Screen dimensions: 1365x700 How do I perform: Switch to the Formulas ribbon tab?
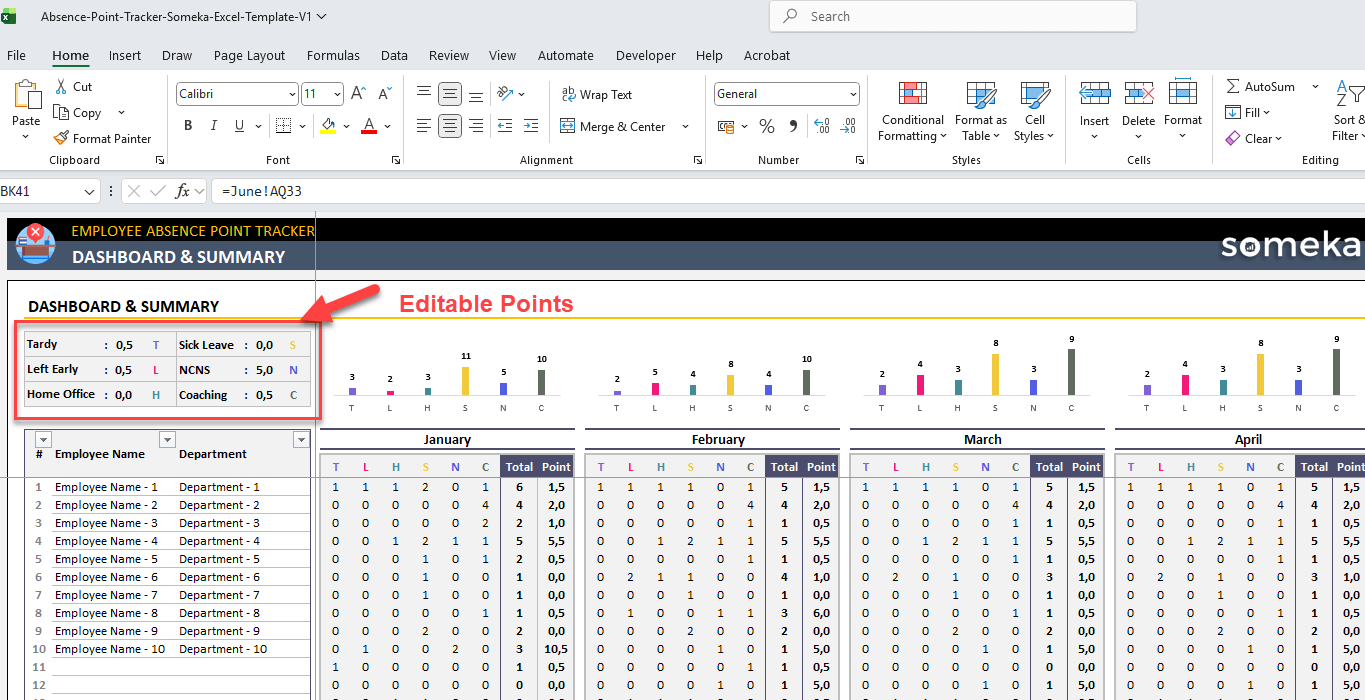pos(333,56)
